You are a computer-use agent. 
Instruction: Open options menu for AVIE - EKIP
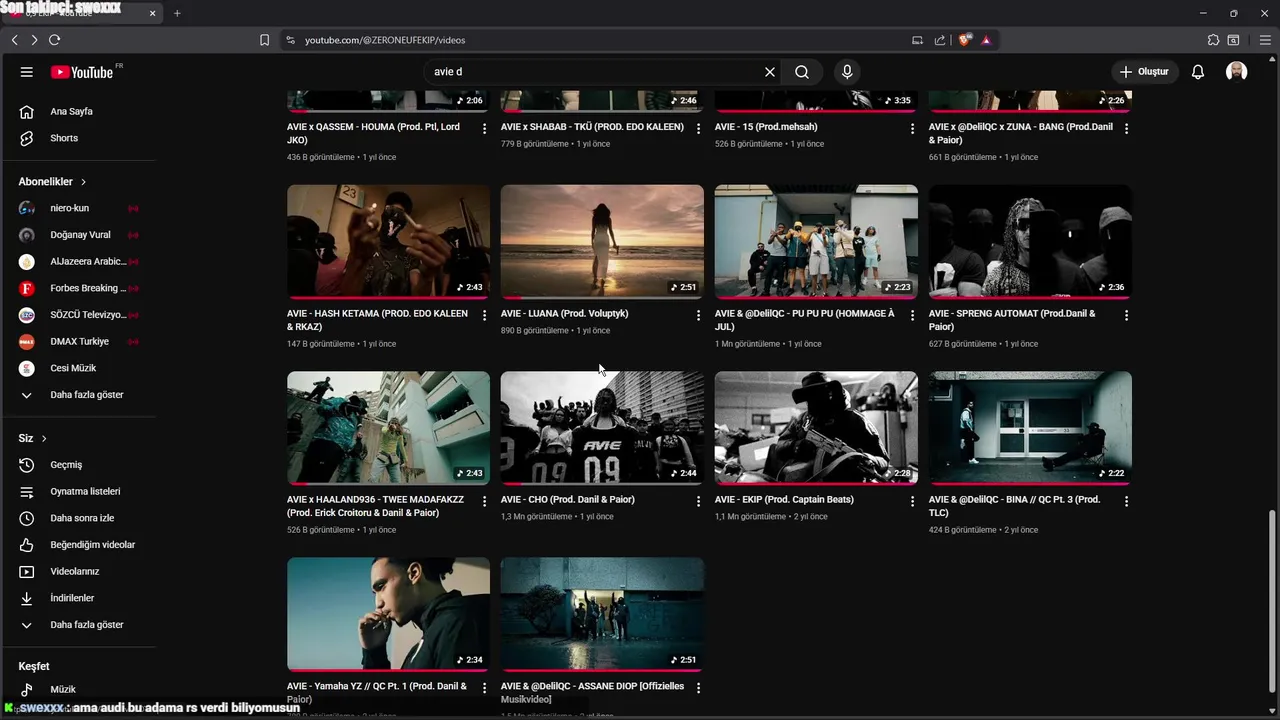(x=912, y=501)
